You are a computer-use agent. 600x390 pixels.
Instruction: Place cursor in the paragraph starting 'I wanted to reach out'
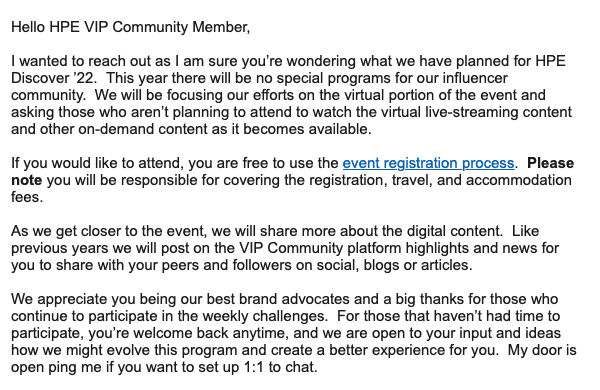pos(292,95)
